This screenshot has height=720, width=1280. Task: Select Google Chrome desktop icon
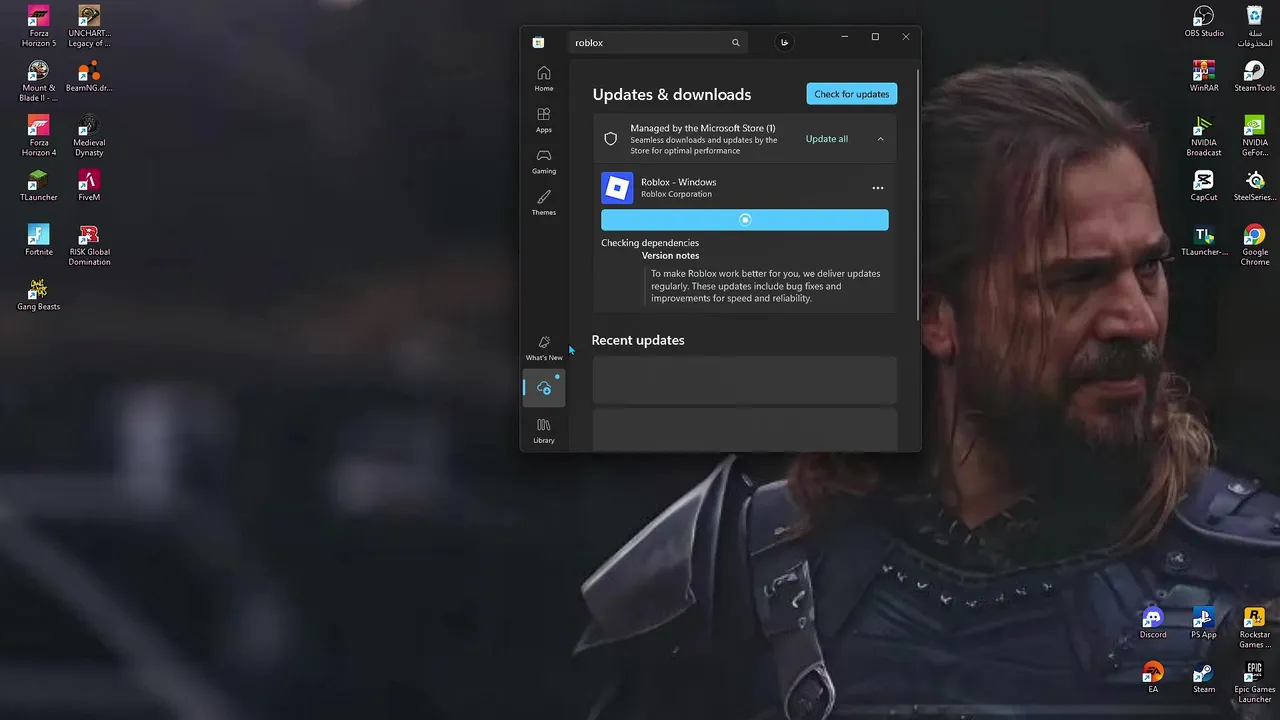tap(1255, 246)
